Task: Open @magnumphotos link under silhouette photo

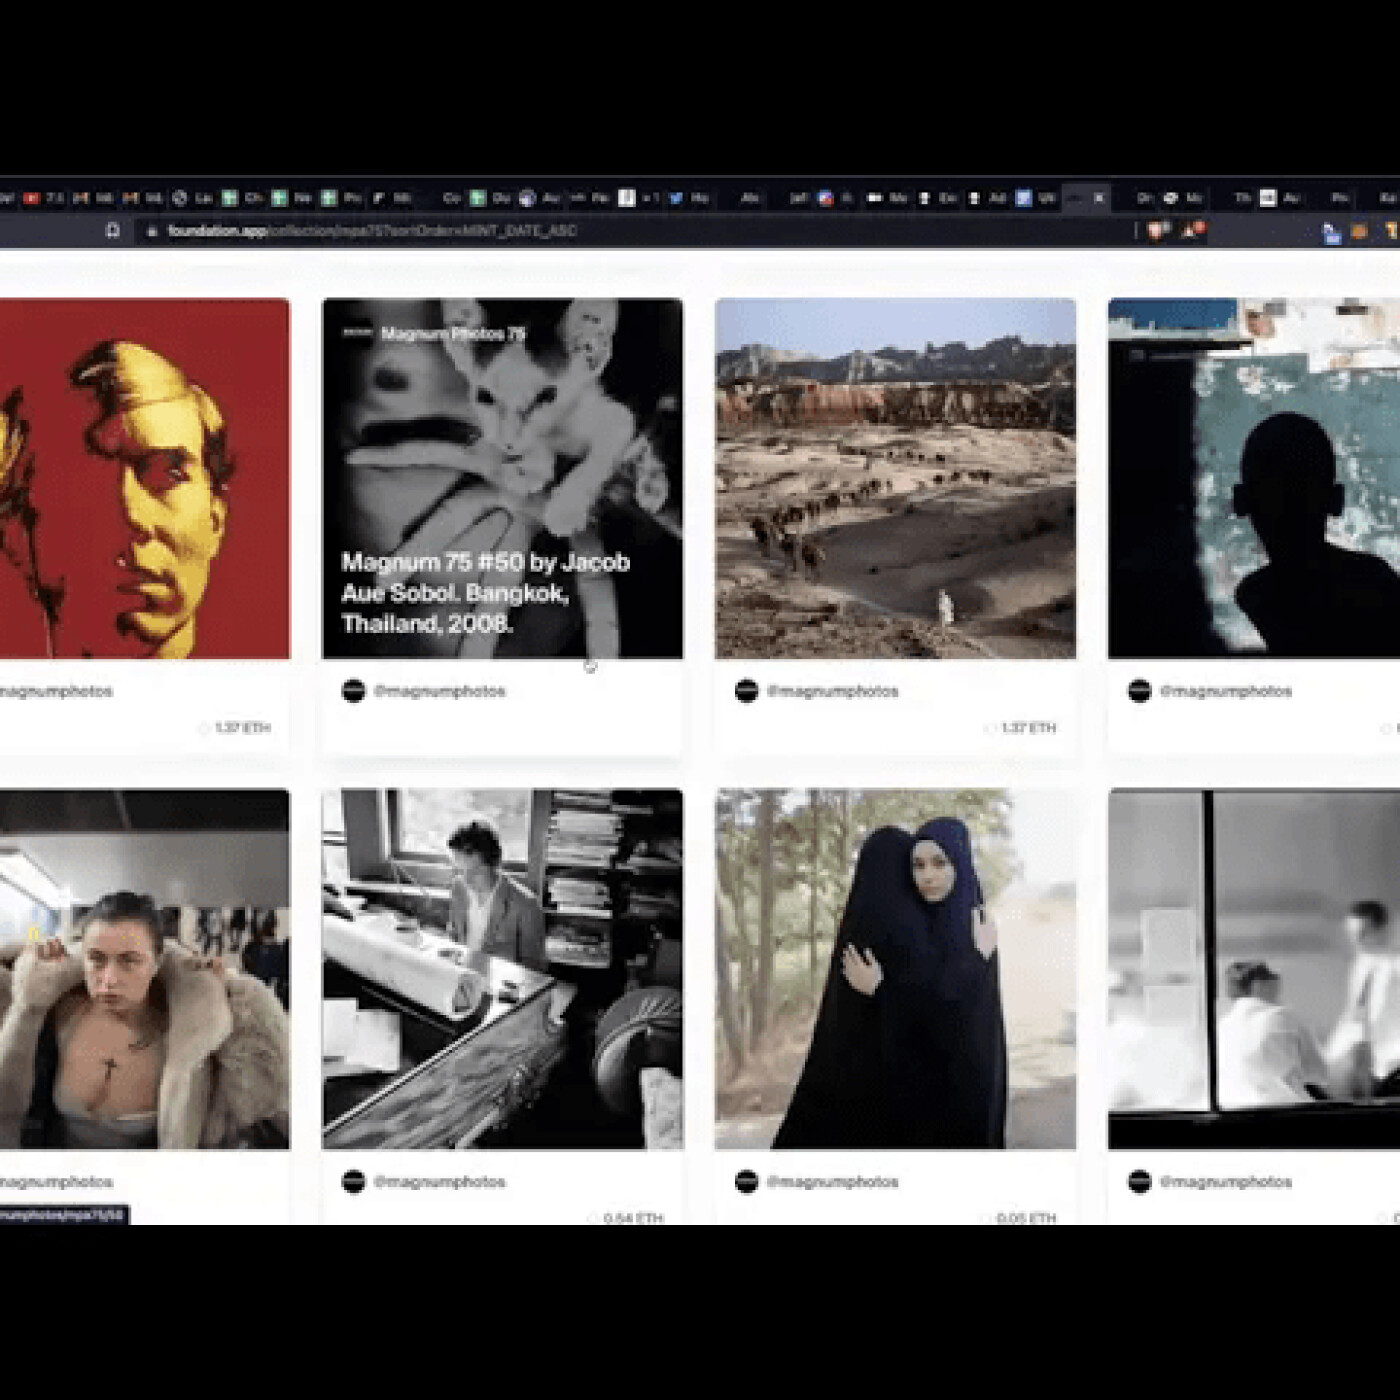Action: pyautogui.click(x=1226, y=691)
